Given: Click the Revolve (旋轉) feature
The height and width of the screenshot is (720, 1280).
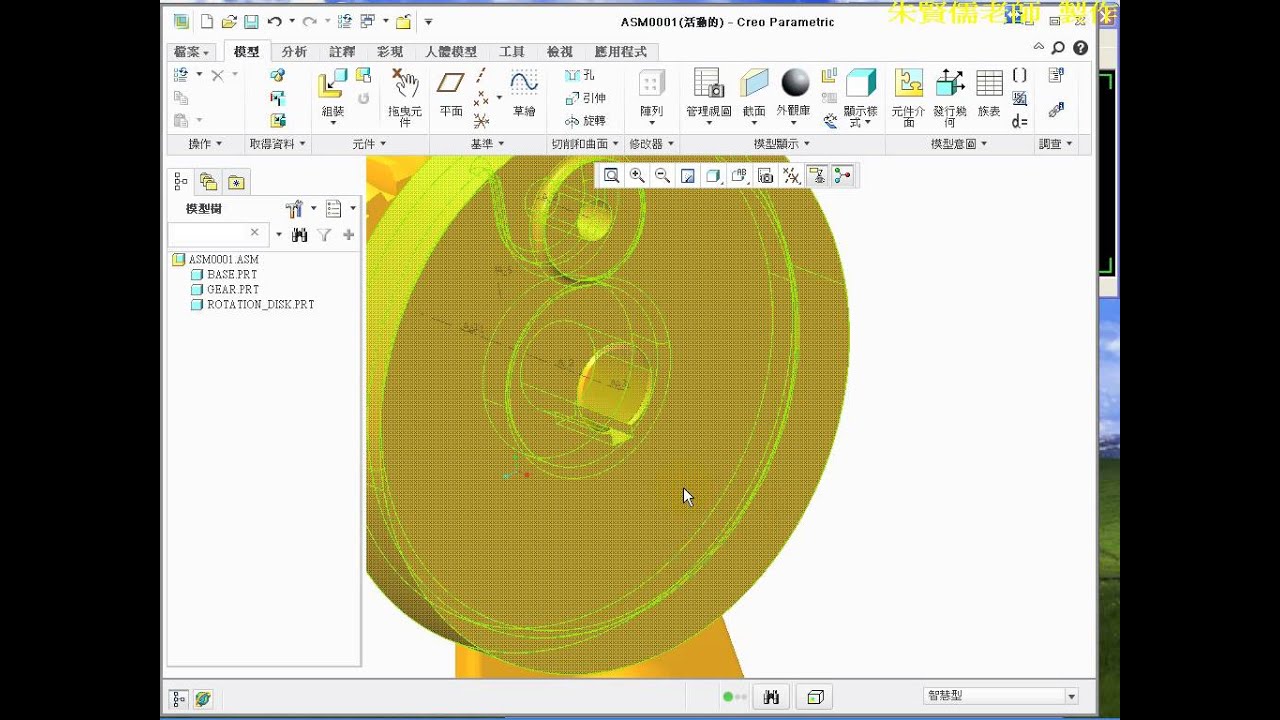Looking at the screenshot, I should 585,121.
